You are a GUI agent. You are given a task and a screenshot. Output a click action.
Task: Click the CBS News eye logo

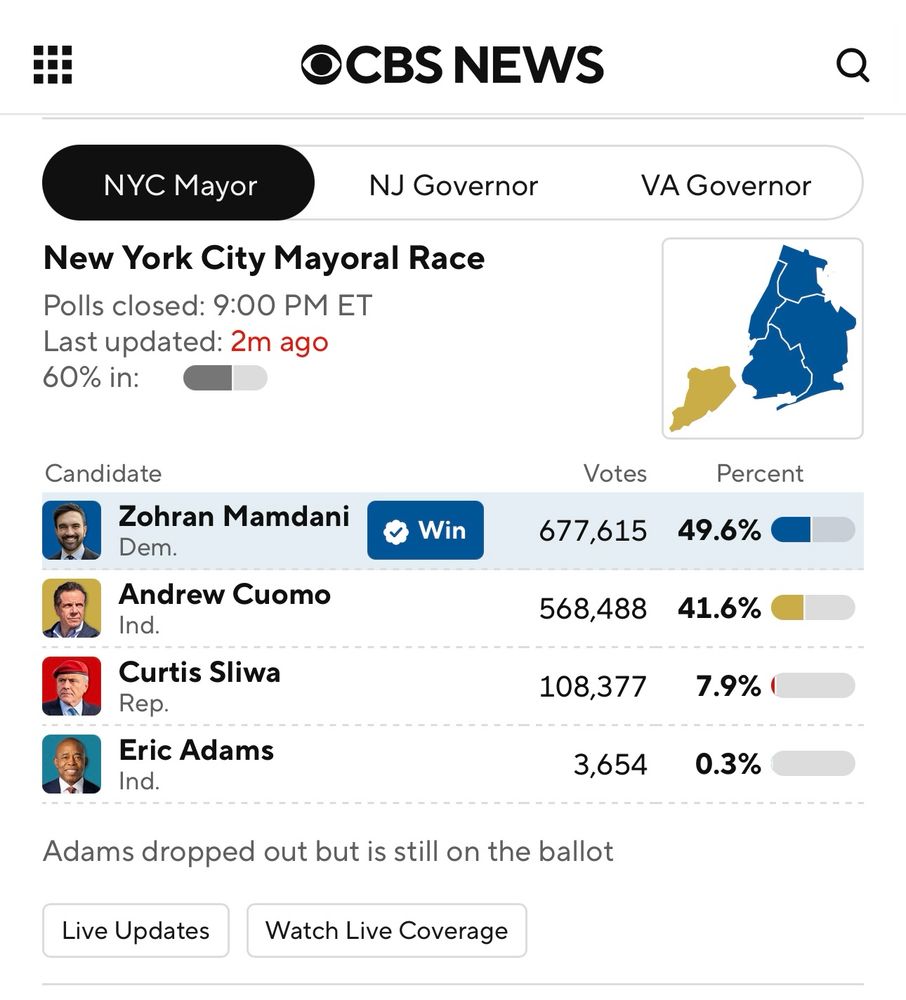click(322, 65)
